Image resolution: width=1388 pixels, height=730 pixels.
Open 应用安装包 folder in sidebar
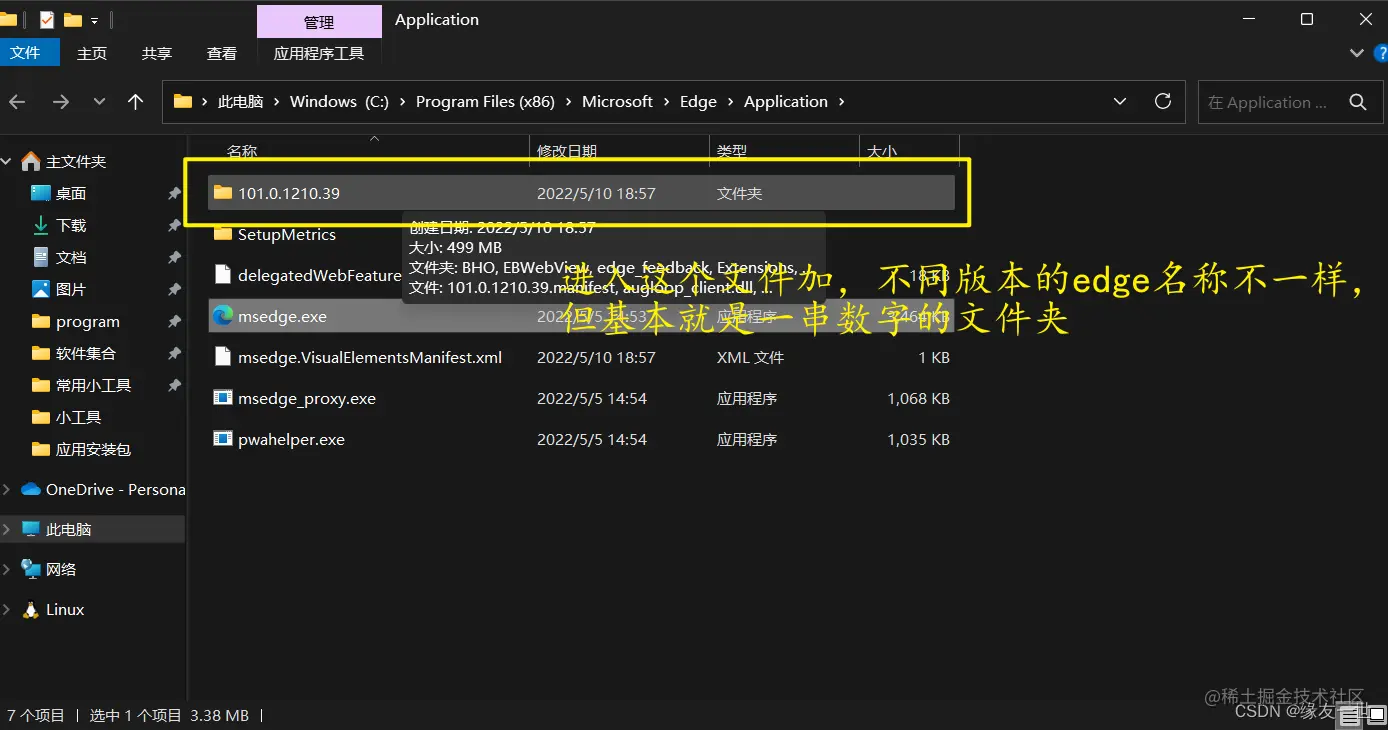point(93,449)
